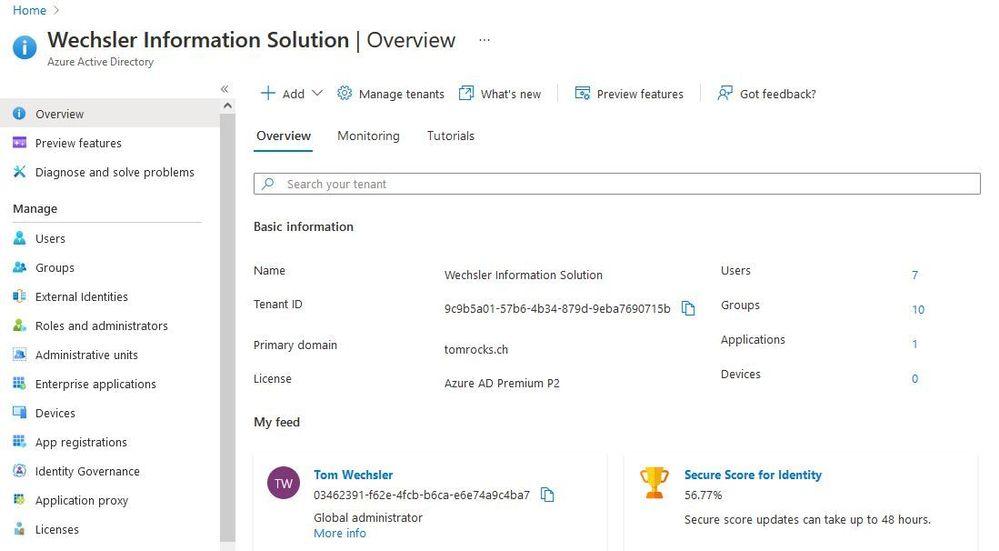Collapse the left navigation sidebar
This screenshot has width=999, height=551.
point(225,89)
